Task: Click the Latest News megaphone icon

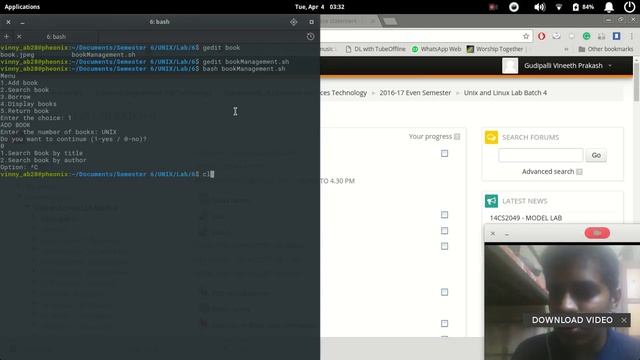Action: (491, 201)
